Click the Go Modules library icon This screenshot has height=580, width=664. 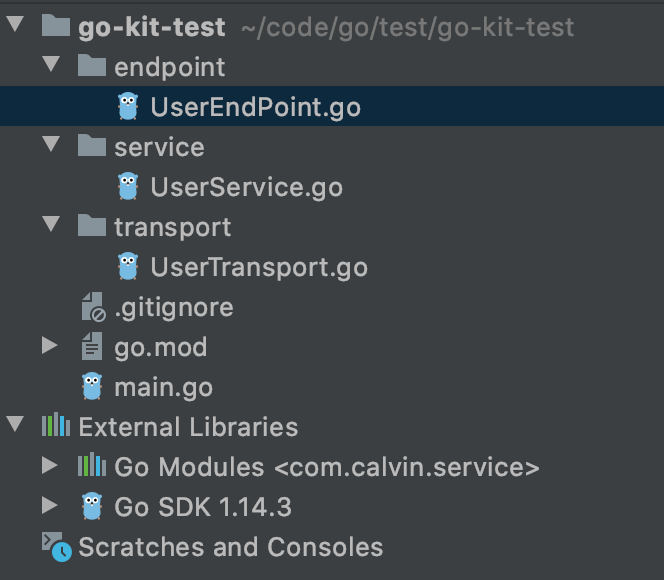point(92,467)
